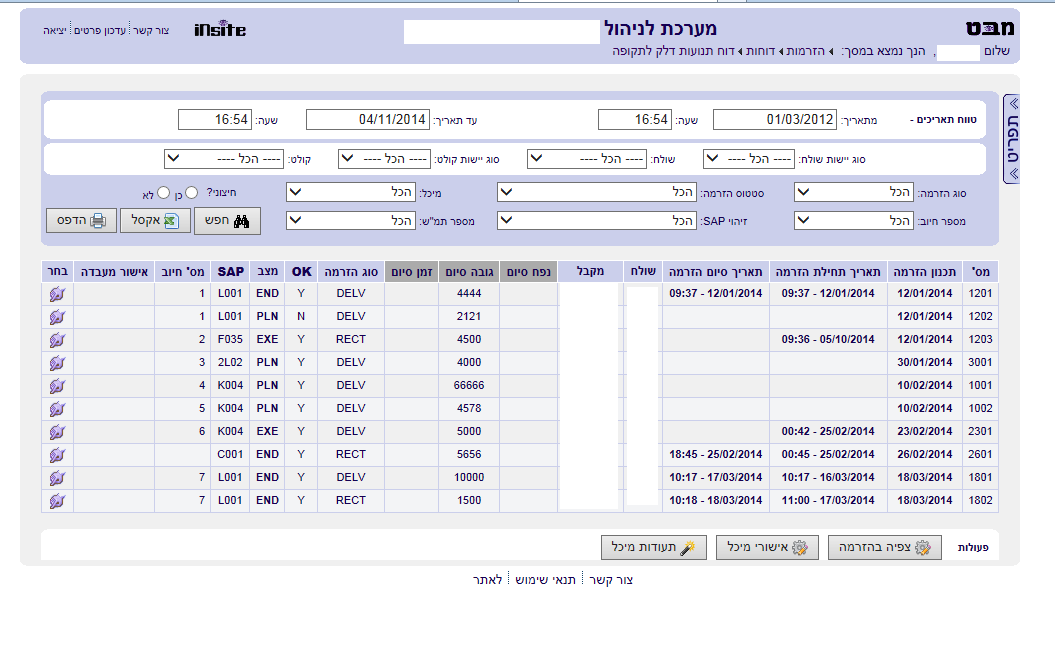Image resolution: width=1055 pixels, height=656 pixels.
Task: Click height value 10000
Action: [x=469, y=478]
